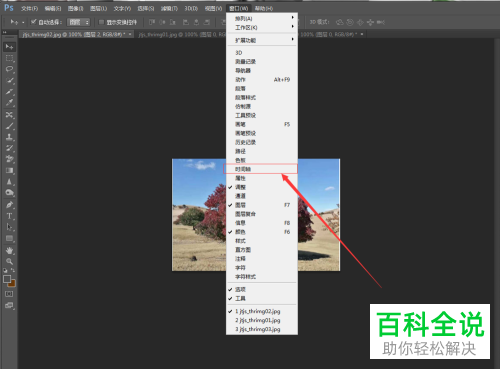This screenshot has height=369, width=500.
Task: Expand the 排列(A) submenu
Action: click(x=262, y=18)
